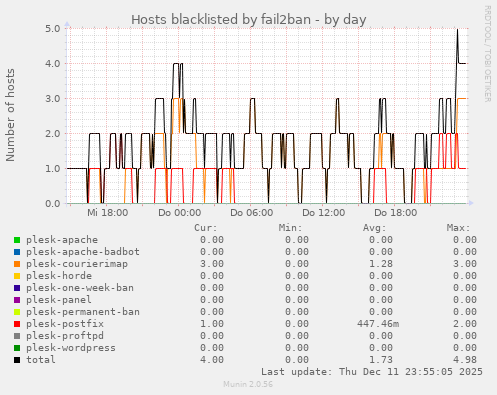This screenshot has width=497, height=395.
Task: Select the plesk-proftpd legend label
Action: click(x=65, y=336)
